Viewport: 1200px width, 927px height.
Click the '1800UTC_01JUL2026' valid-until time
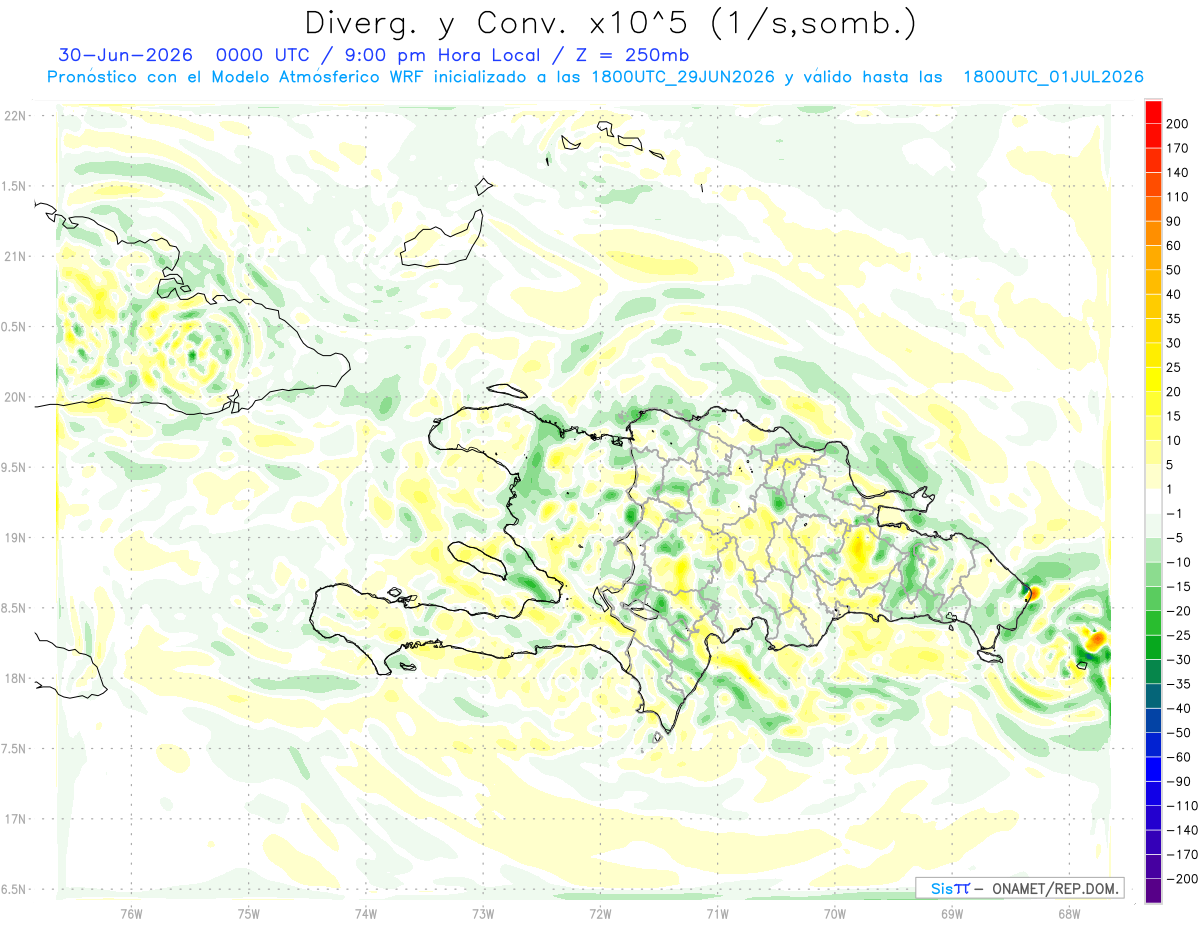coord(1053,77)
